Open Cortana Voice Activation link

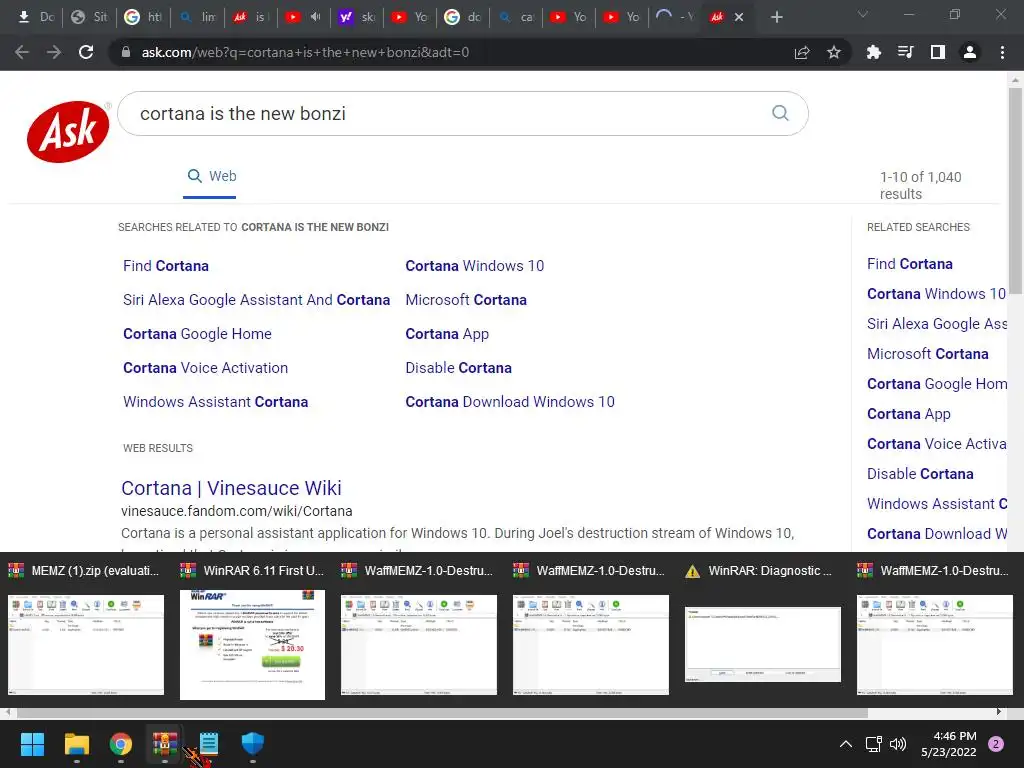tap(206, 368)
